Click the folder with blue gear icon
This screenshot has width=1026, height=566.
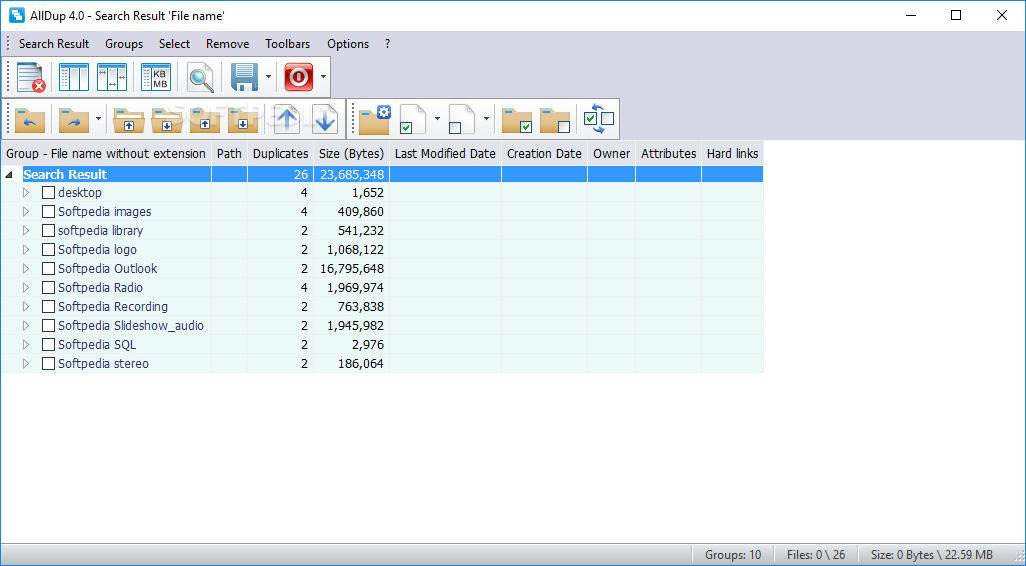coord(374,119)
